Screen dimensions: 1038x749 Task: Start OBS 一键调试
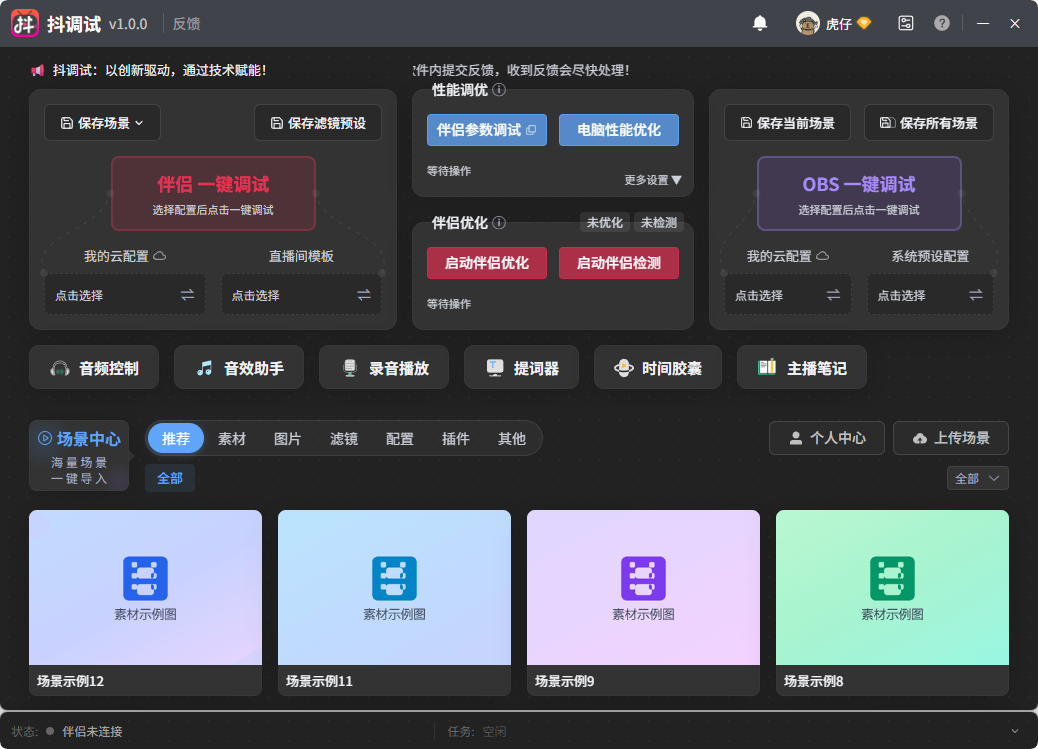click(x=859, y=193)
